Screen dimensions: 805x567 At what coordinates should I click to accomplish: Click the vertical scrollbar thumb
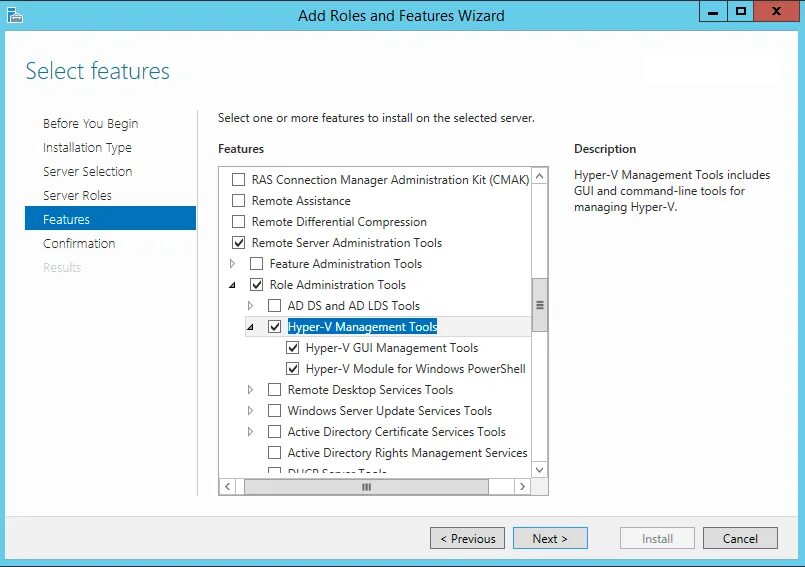pyautogui.click(x=540, y=305)
